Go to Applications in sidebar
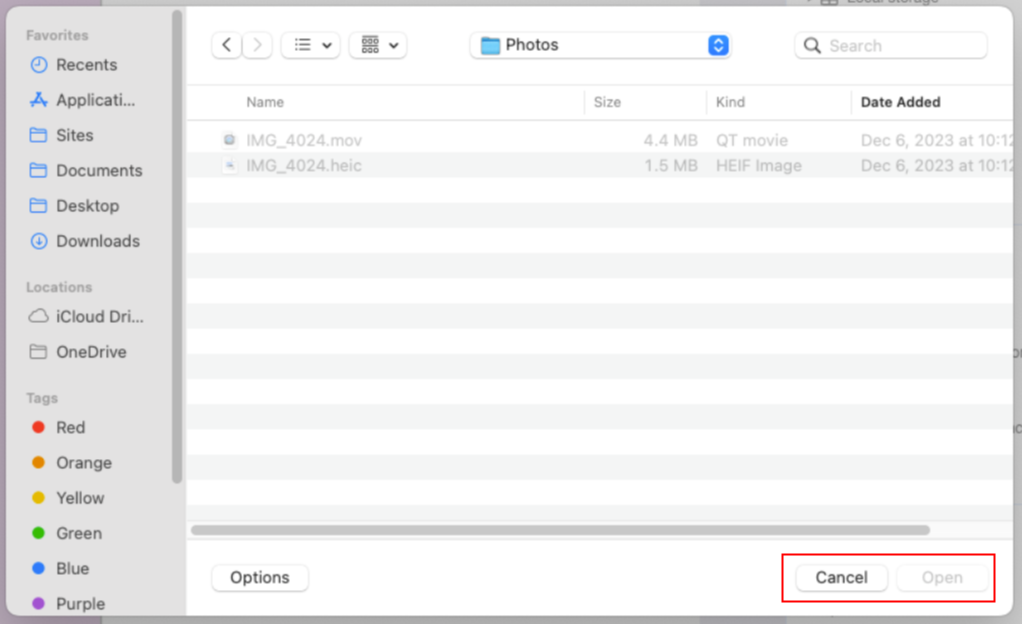Viewport: 1022px width, 624px height. (94, 100)
